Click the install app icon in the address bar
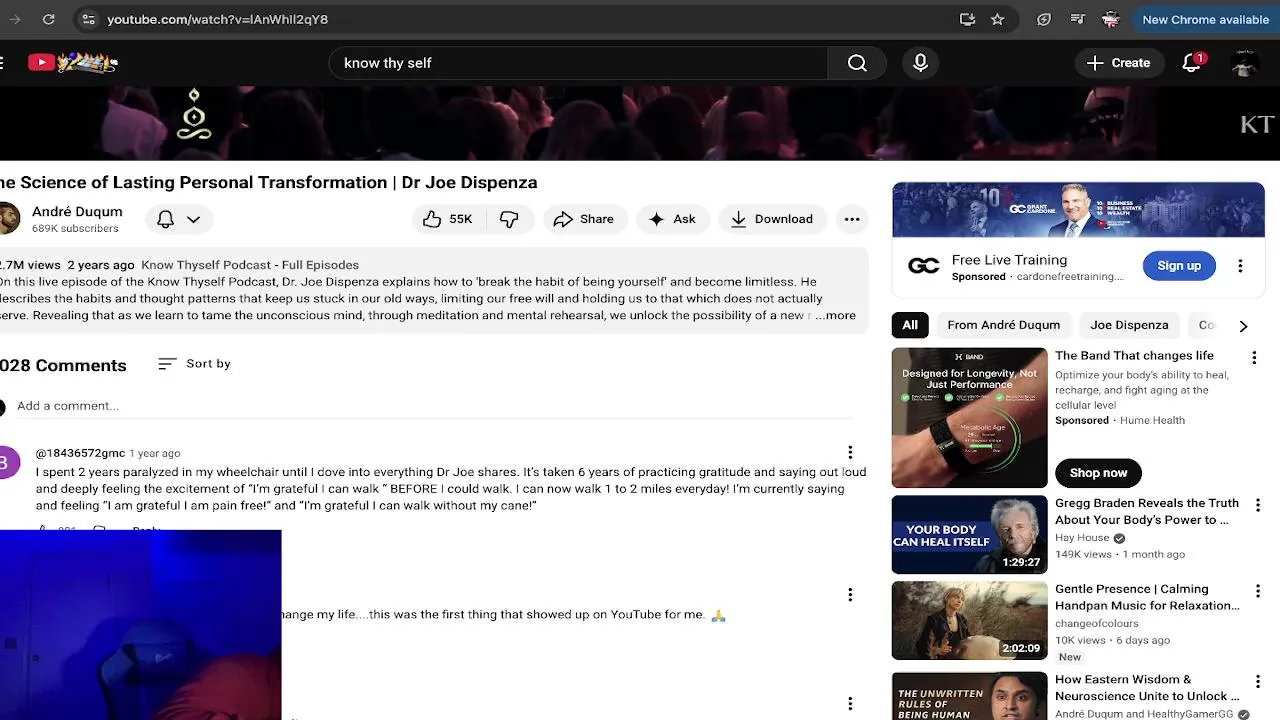 967,19
